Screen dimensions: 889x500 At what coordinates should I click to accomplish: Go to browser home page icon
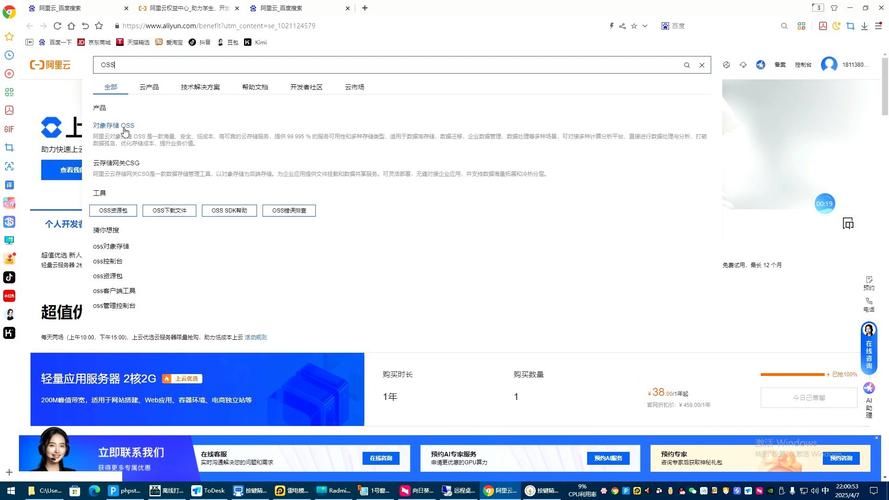pyautogui.click(x=71, y=26)
